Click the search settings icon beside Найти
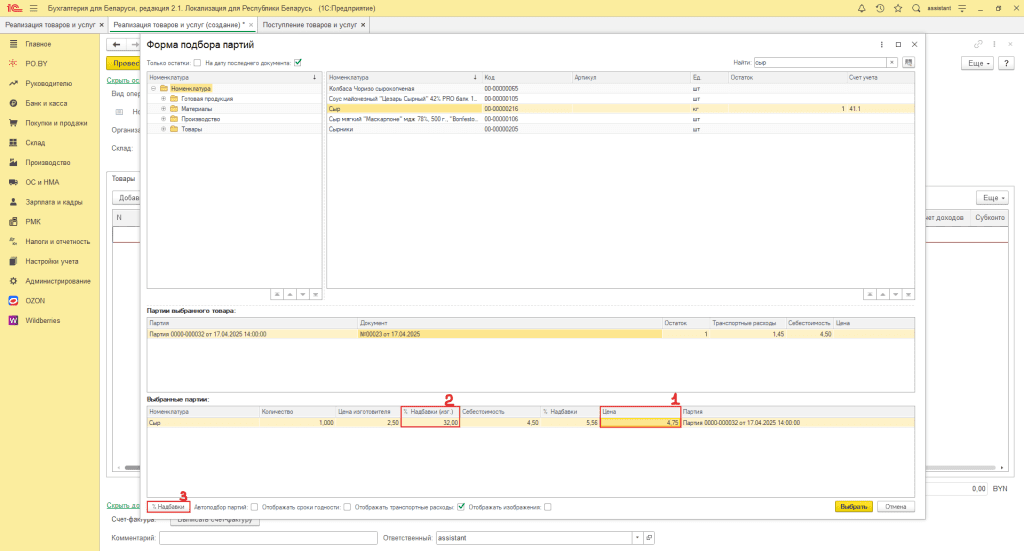The height and width of the screenshot is (551, 1024). tap(908, 63)
